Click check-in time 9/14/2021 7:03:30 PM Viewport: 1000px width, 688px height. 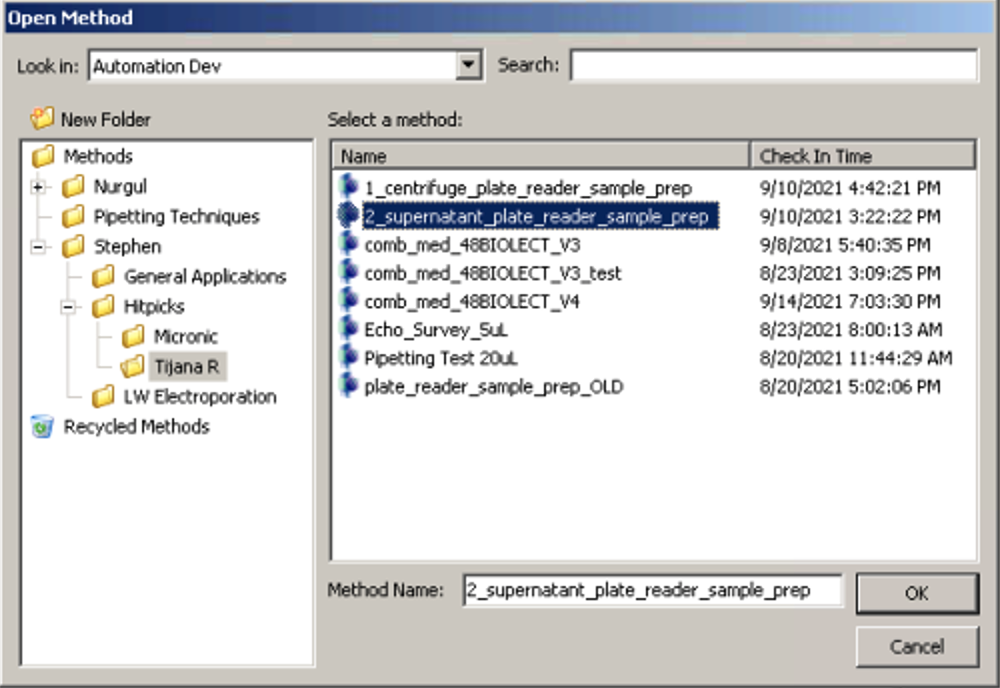850,301
